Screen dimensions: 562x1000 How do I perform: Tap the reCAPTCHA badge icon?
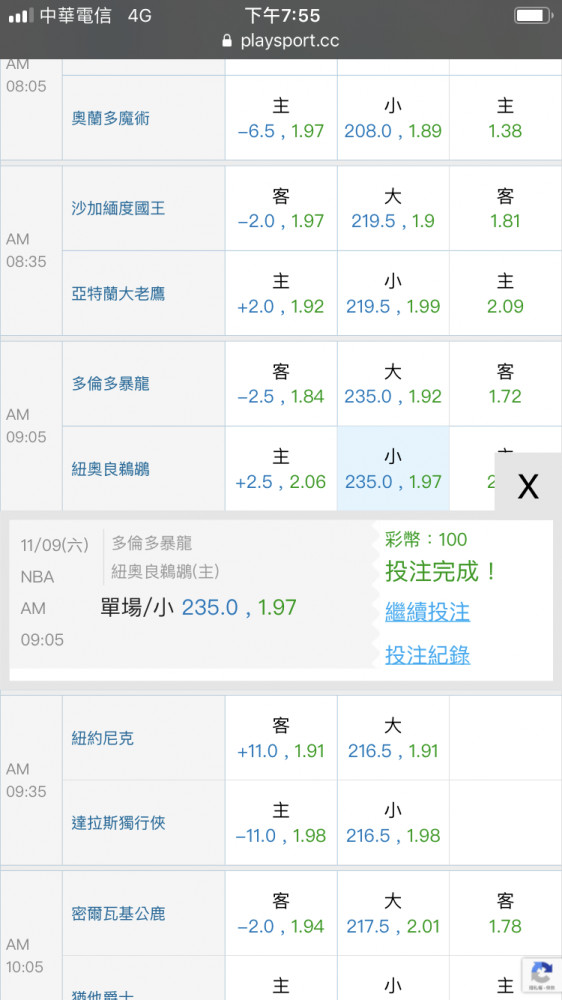click(542, 975)
